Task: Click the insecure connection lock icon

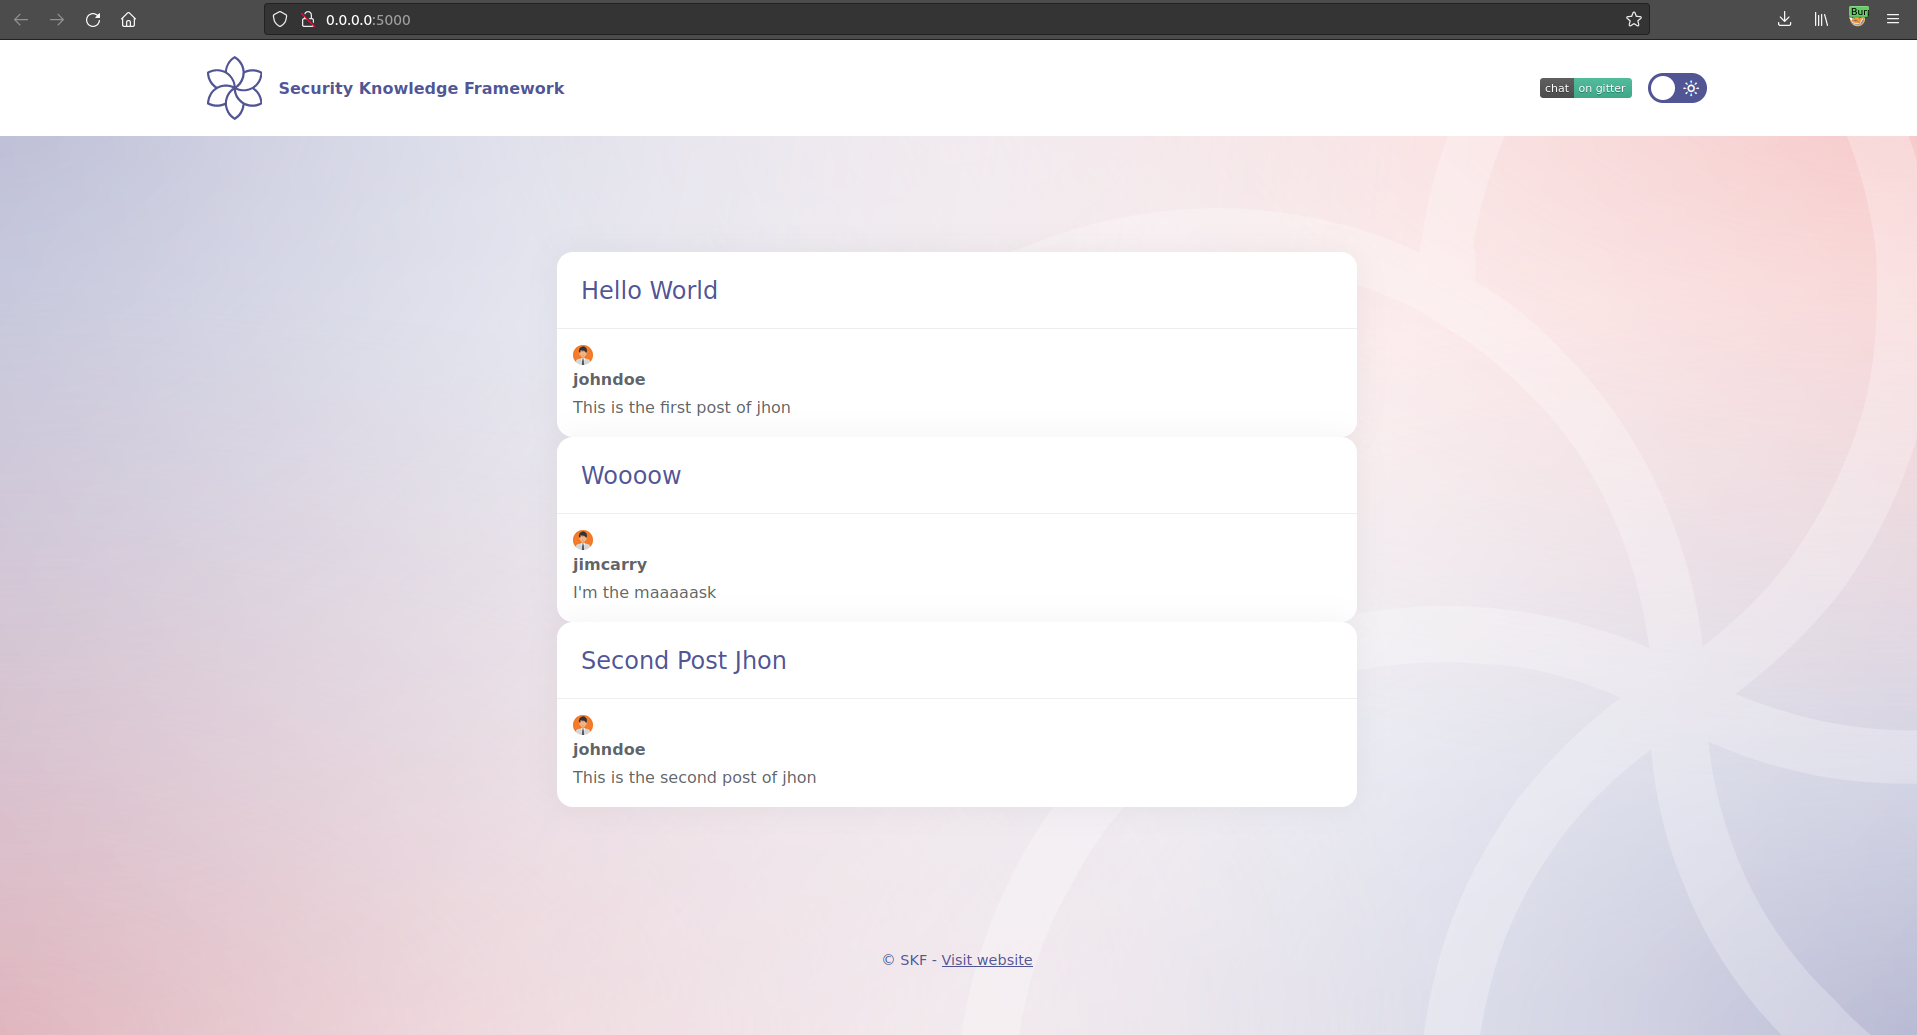Action: coord(308,20)
